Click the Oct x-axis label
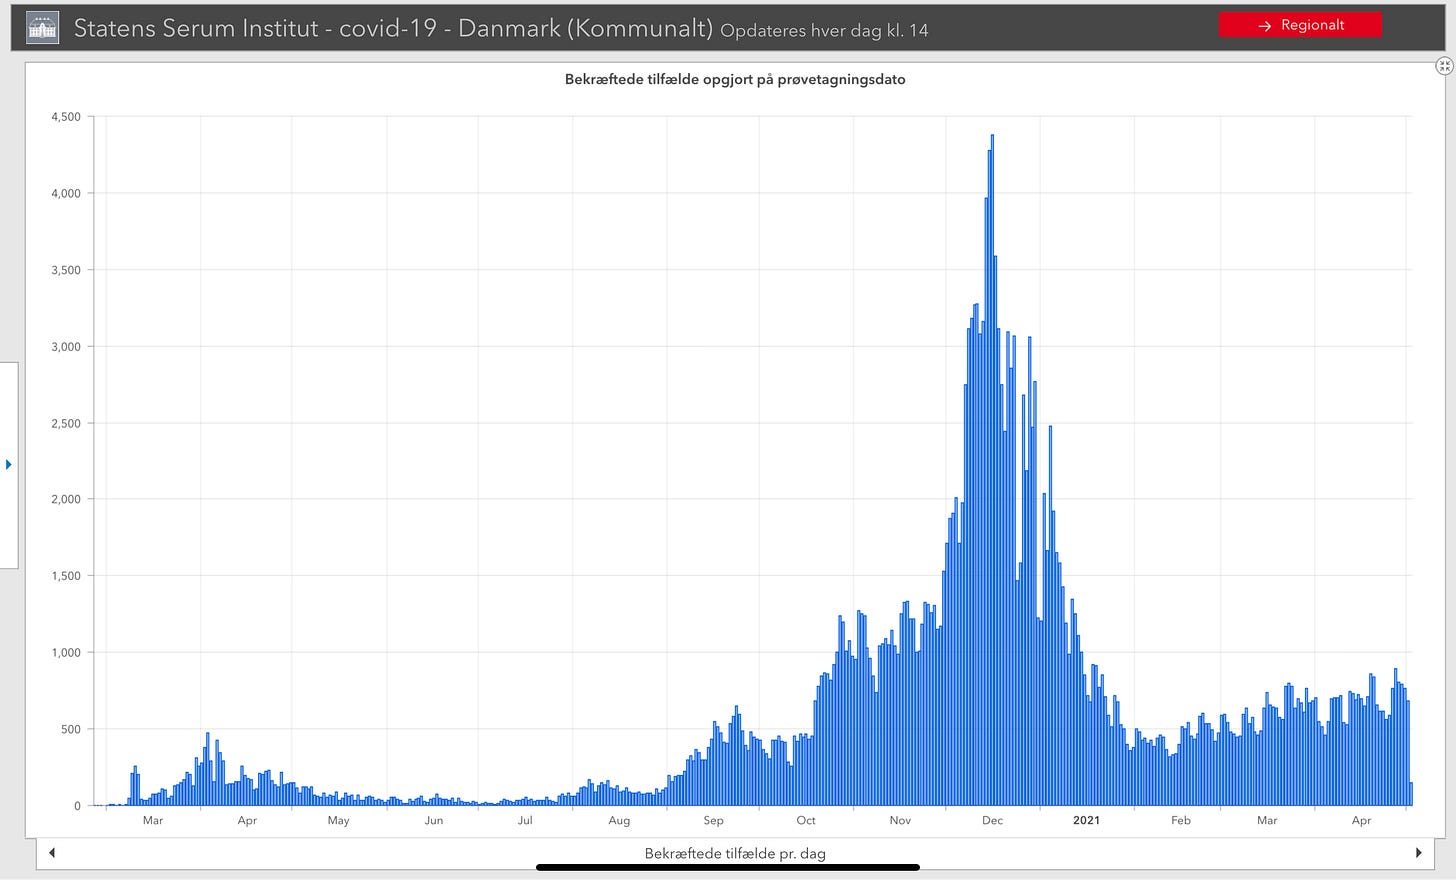Image resolution: width=1456 pixels, height=880 pixels. tap(806, 820)
